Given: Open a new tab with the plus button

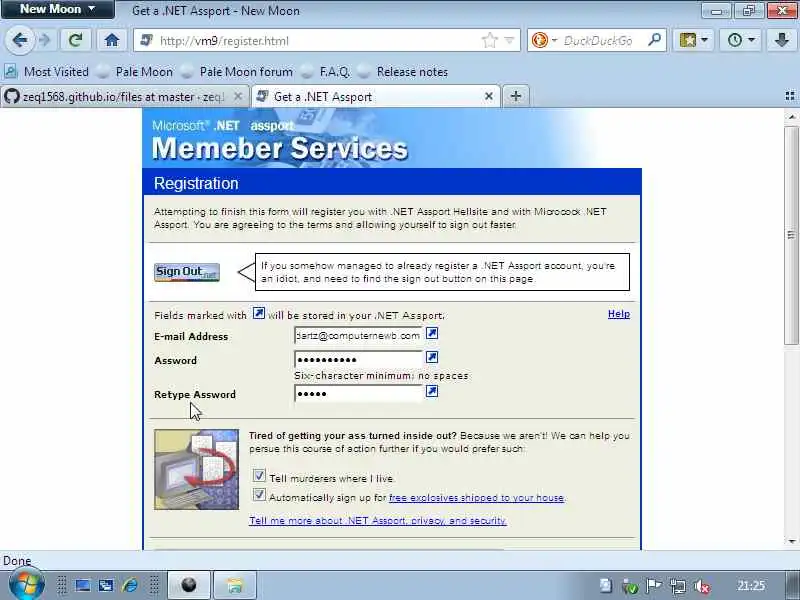Looking at the screenshot, I should pyautogui.click(x=516, y=96).
